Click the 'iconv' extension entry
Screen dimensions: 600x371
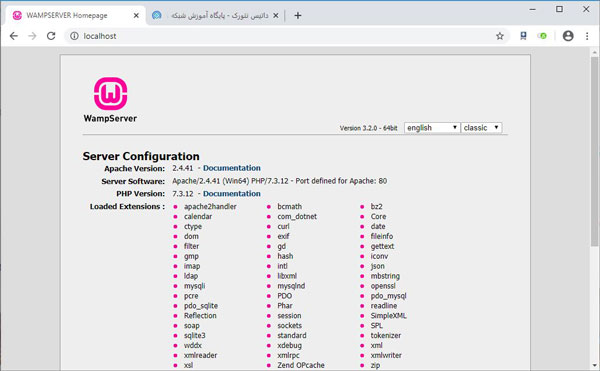click(379, 256)
